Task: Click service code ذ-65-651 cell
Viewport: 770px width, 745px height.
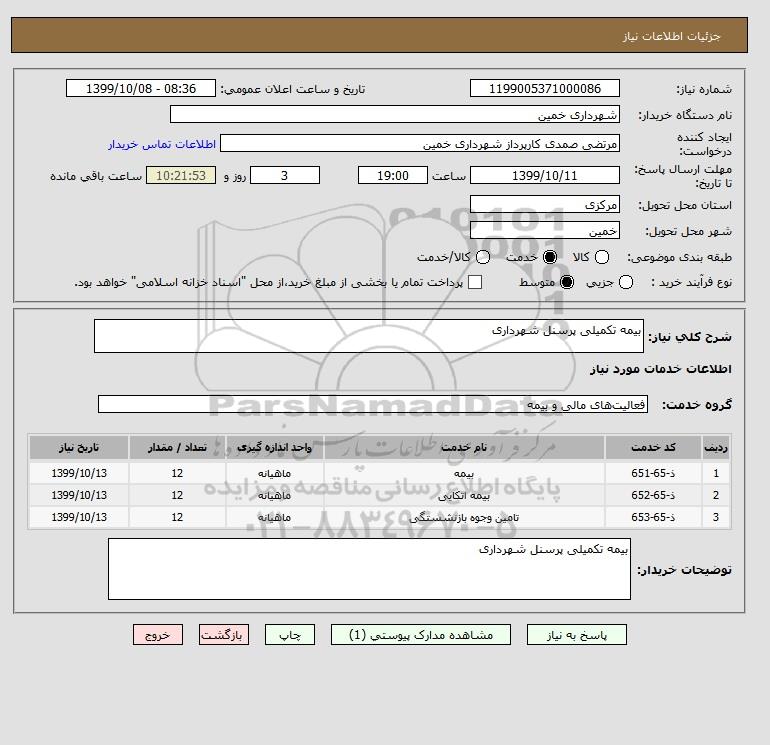Action: (x=653, y=473)
